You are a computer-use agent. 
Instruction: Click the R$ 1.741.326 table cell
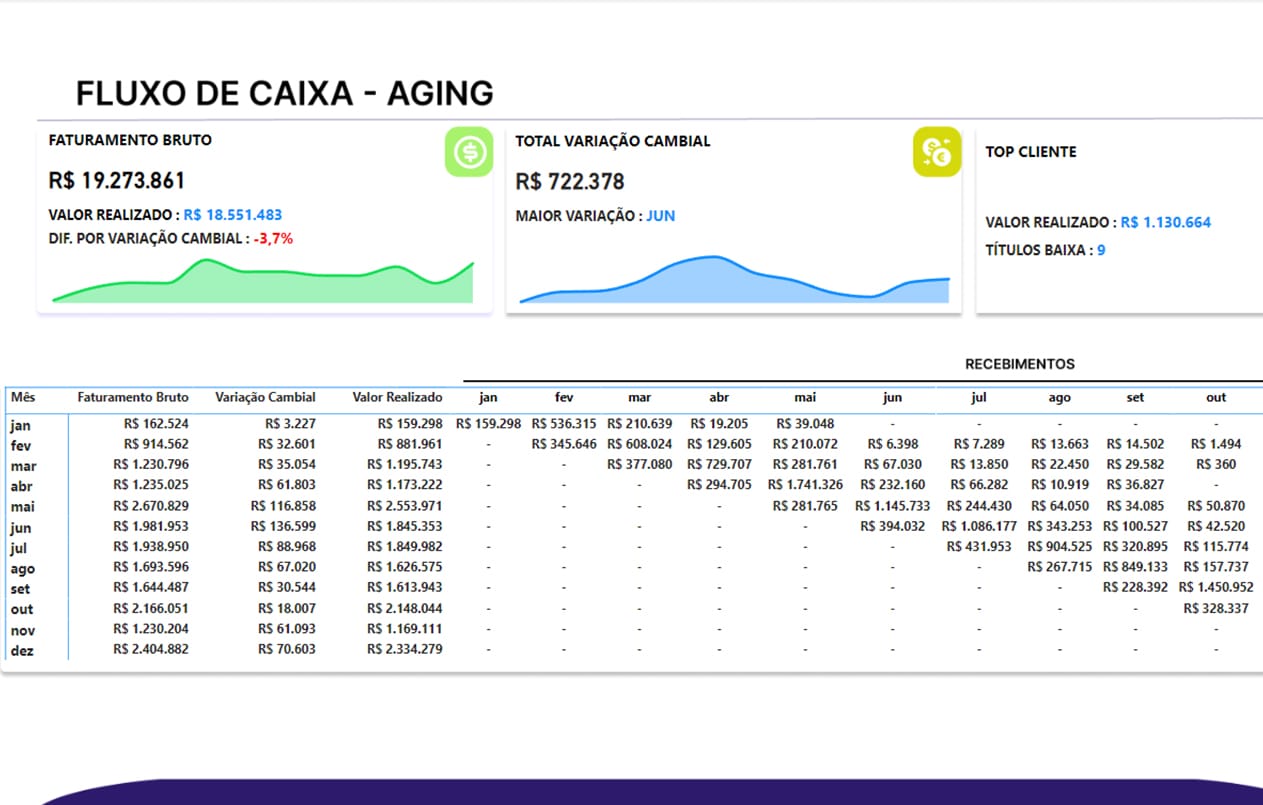point(805,485)
